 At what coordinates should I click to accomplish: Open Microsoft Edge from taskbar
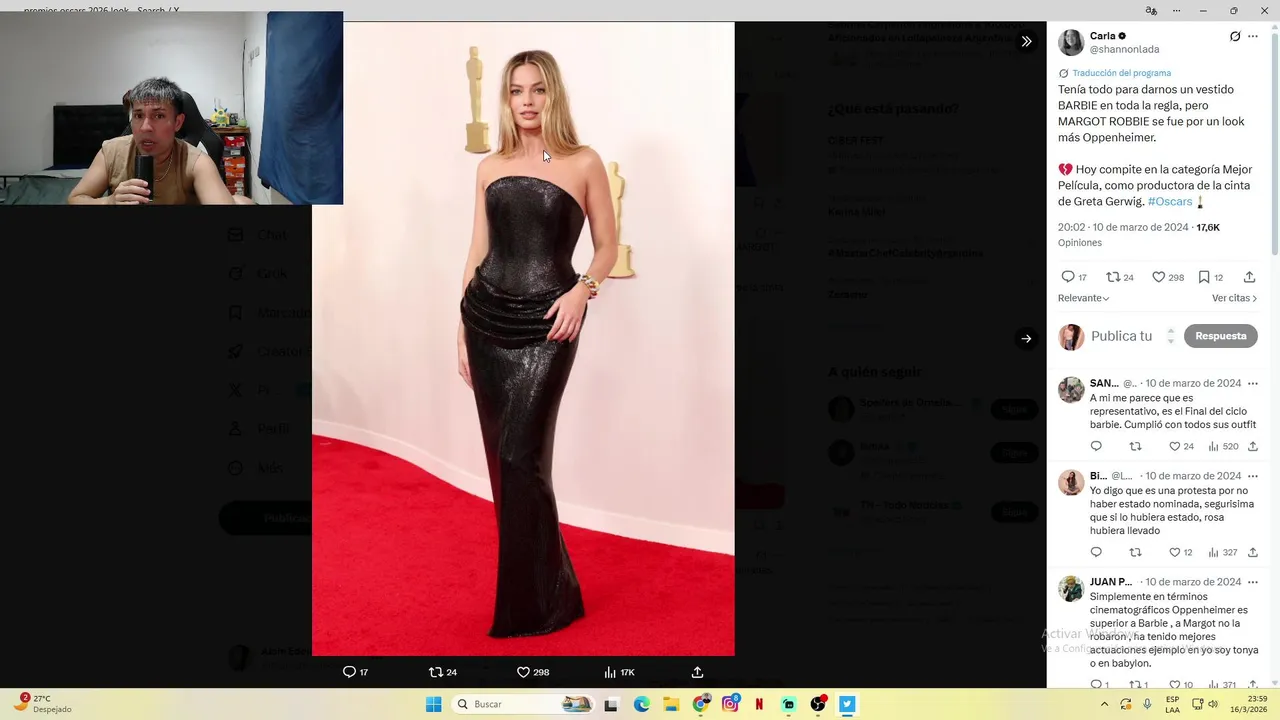tap(641, 704)
